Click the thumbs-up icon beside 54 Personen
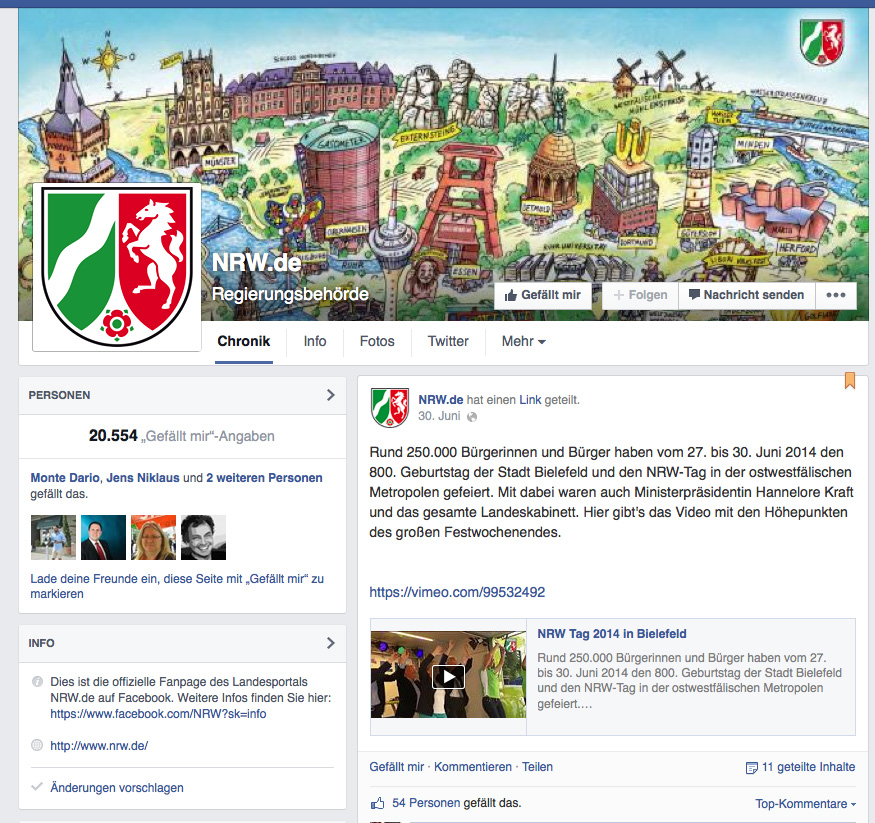 pos(378,803)
